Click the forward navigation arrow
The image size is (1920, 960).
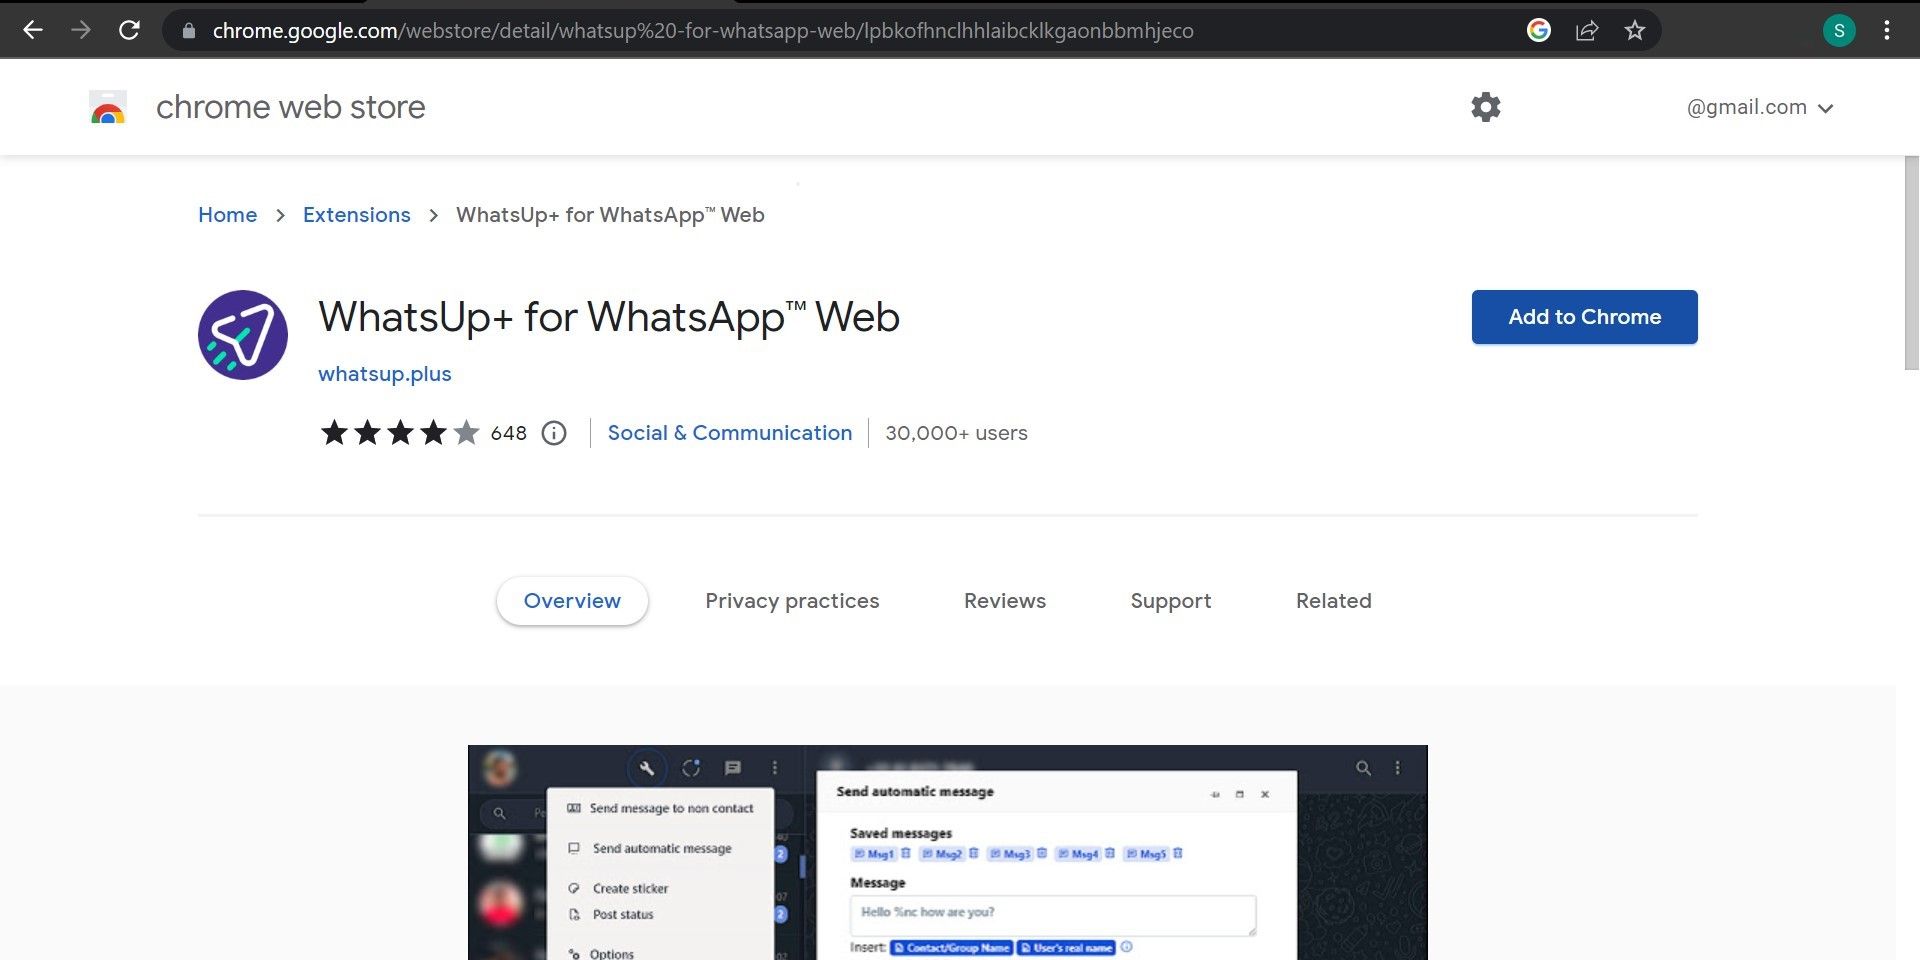tap(81, 30)
